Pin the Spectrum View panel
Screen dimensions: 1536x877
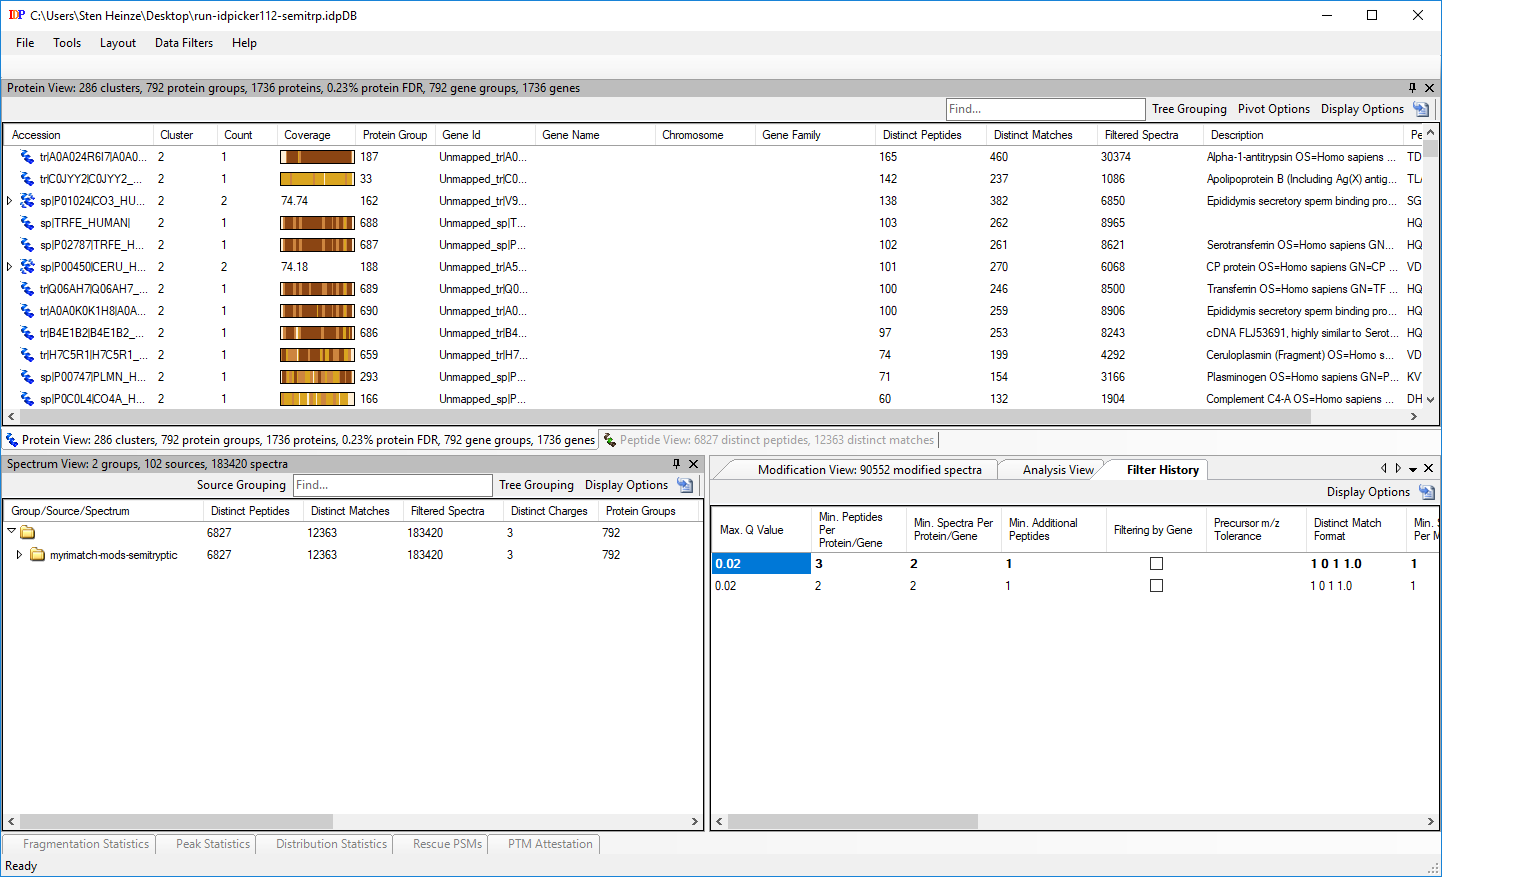676,464
